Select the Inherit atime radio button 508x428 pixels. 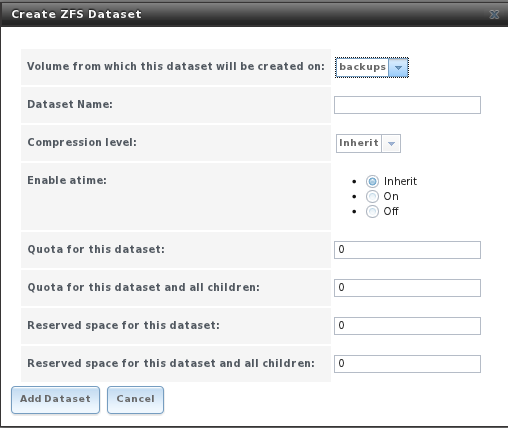pyautogui.click(x=372, y=181)
